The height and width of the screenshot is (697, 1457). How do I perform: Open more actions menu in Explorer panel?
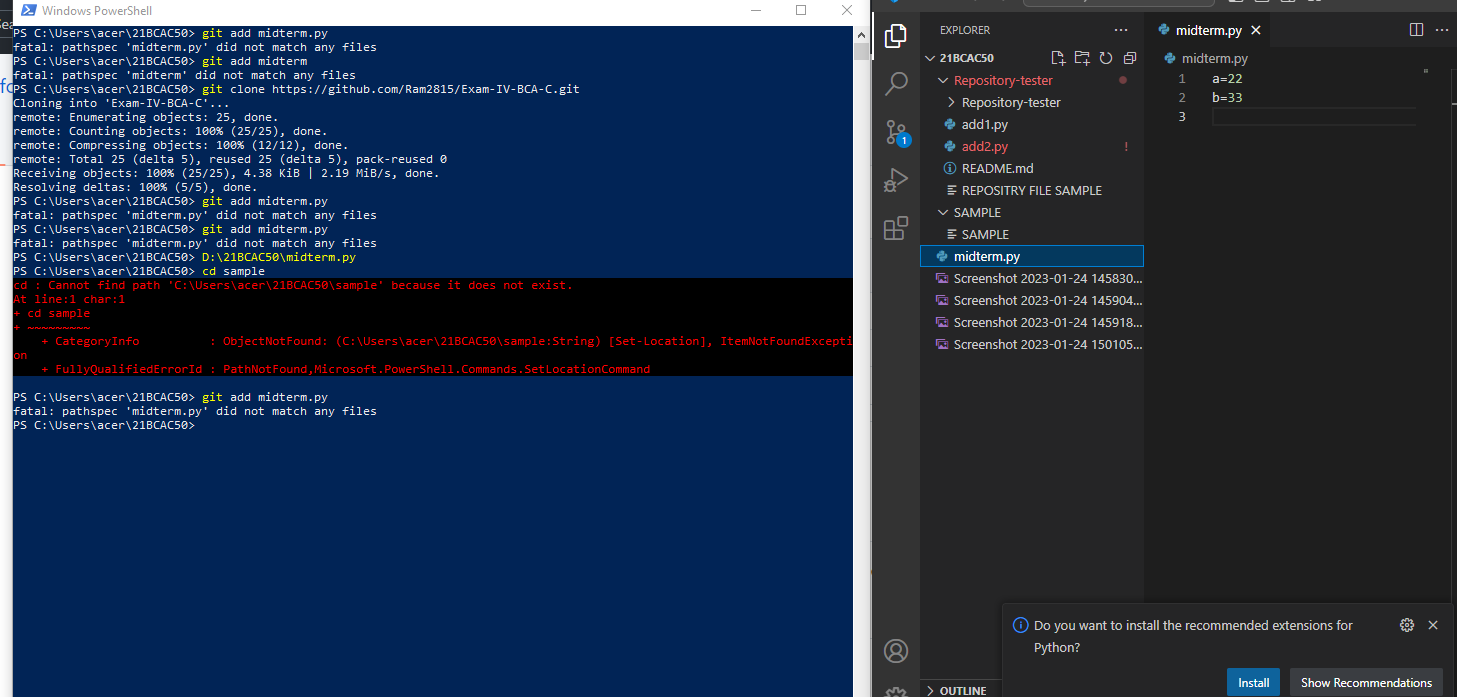[x=1121, y=29]
